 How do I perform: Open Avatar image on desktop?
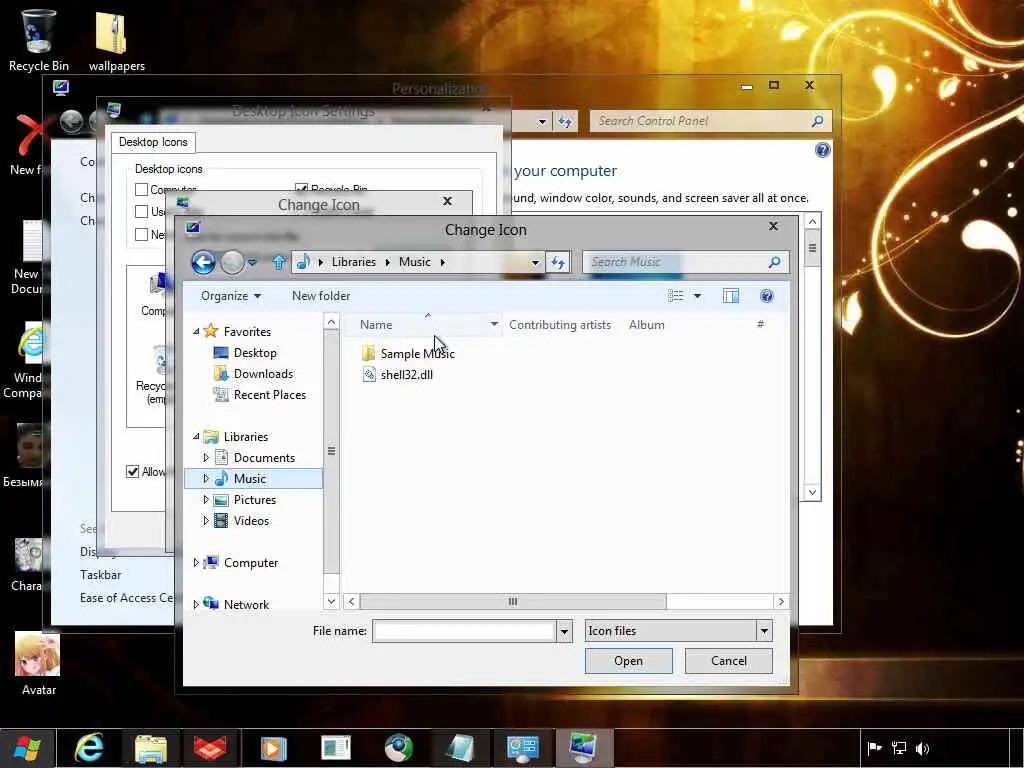tap(39, 664)
